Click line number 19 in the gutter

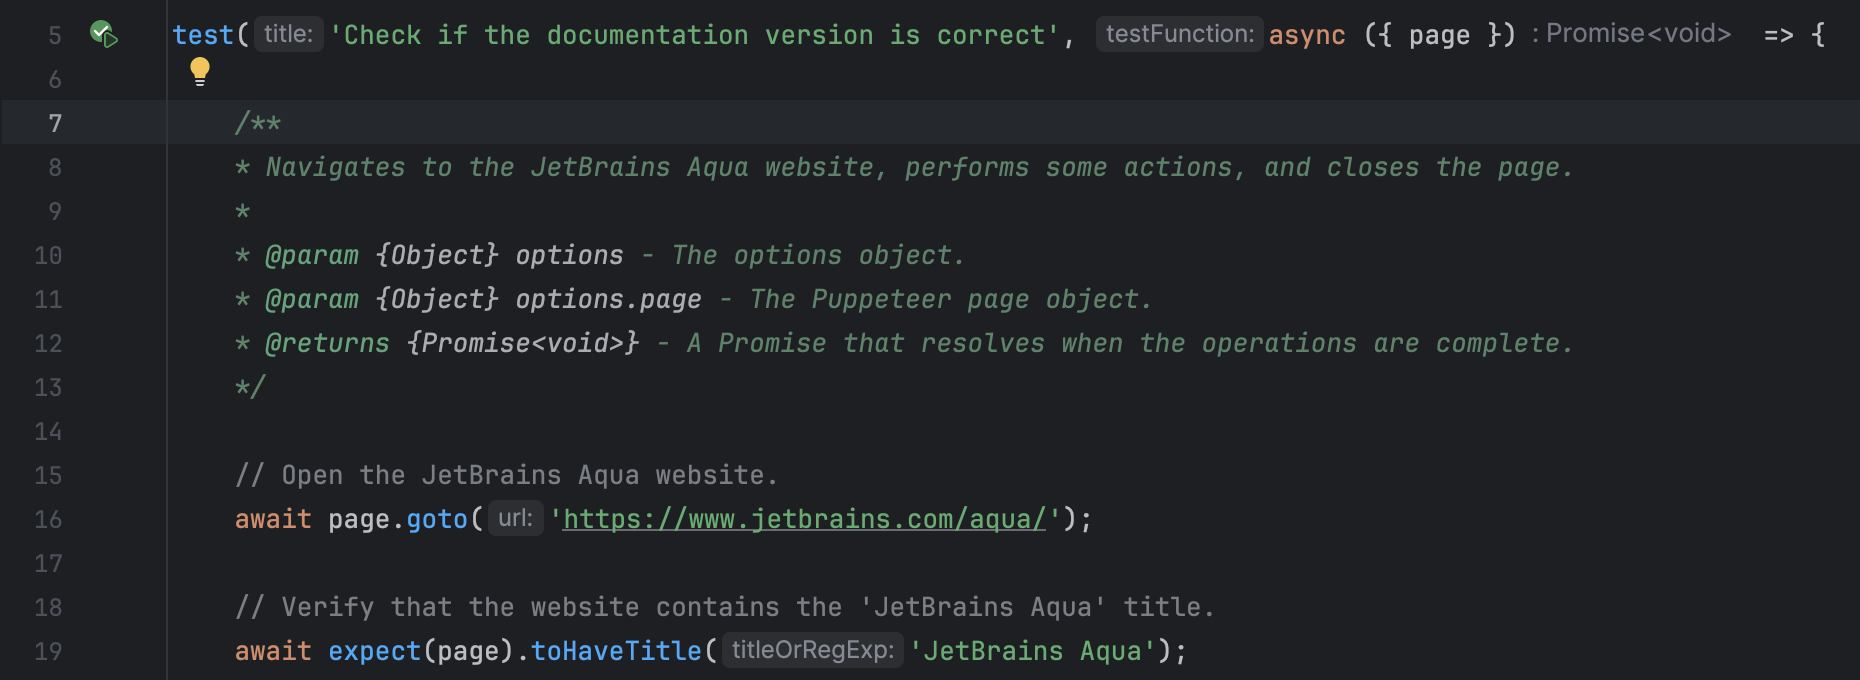coord(48,651)
